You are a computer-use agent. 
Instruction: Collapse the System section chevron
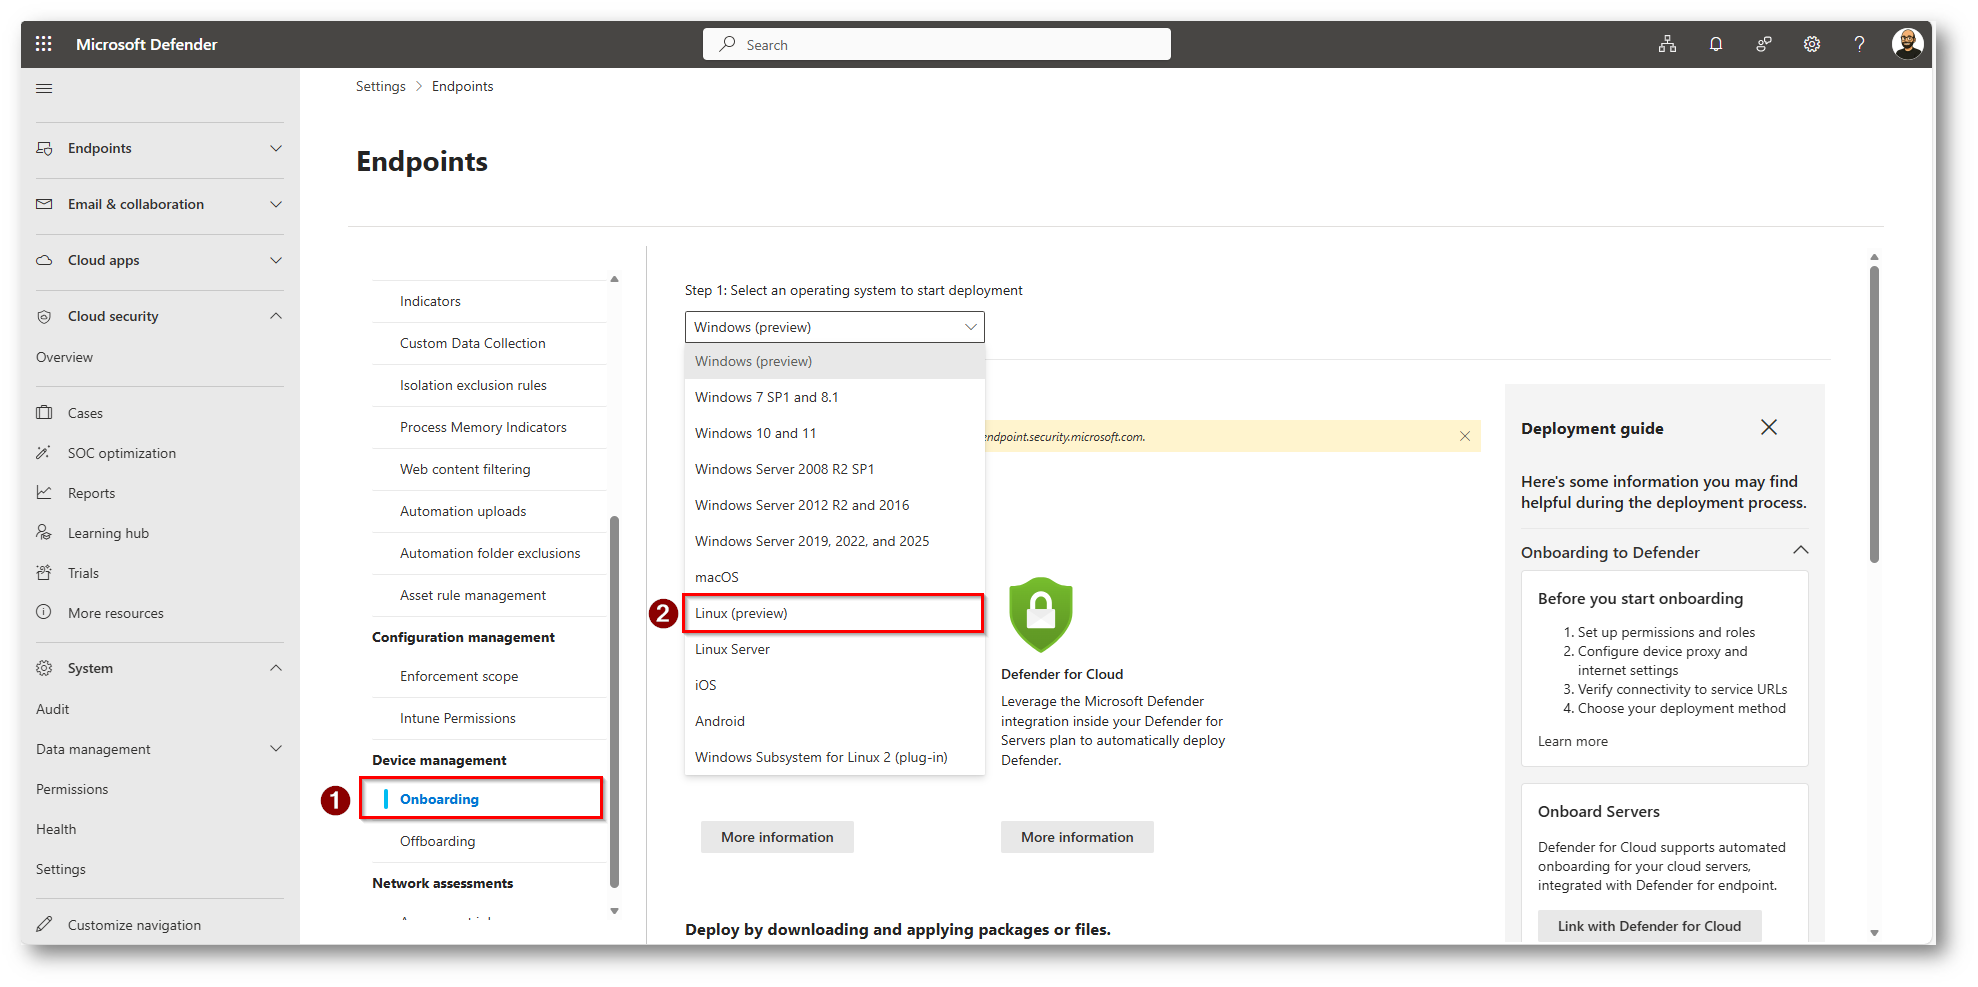point(276,668)
